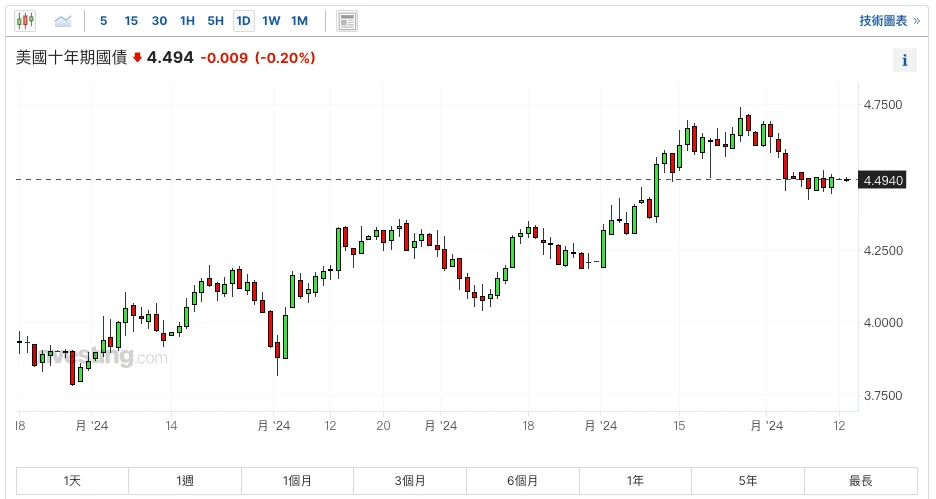Image resolution: width=936 pixels, height=499 pixels.
Task: Set chart interval to 5 minutes
Action: [104, 20]
